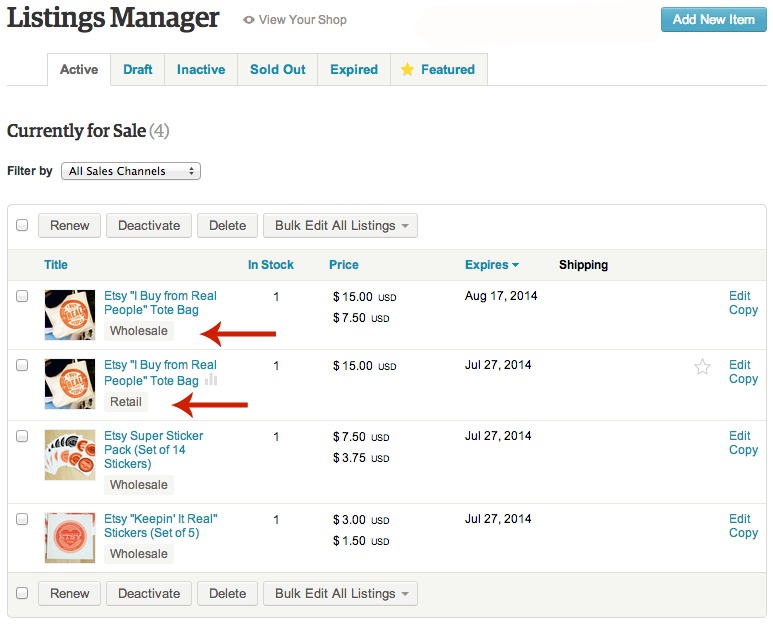The width and height of the screenshot is (773, 625).
Task: Open Etsy Super Sticker Pack title link
Action: tap(153, 450)
